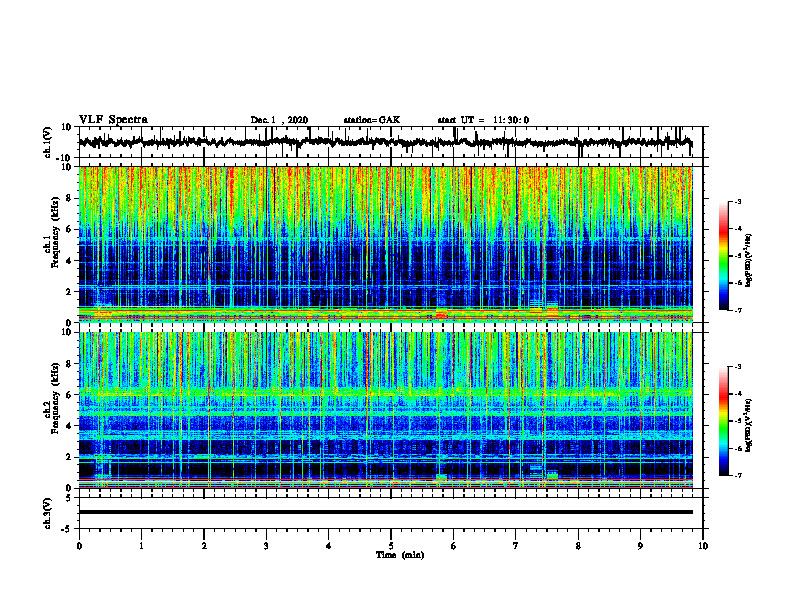Click the "-10" tick label on ch.1(V) axis
The image size is (792, 612).
65,158
